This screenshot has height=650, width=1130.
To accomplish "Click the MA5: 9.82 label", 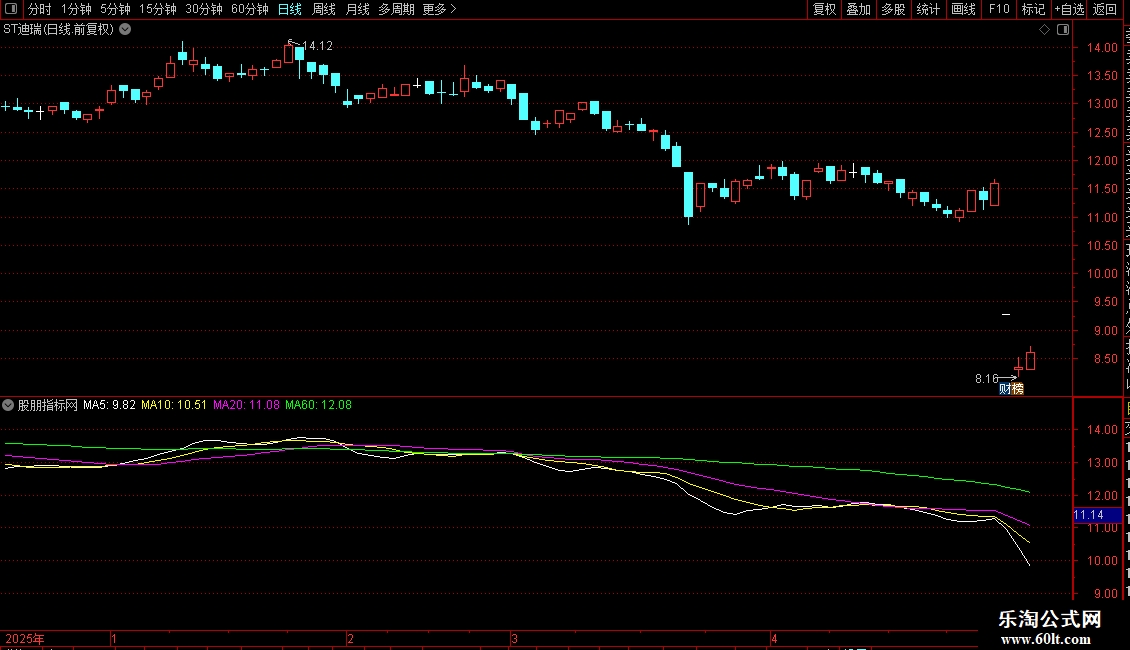I will point(110,405).
